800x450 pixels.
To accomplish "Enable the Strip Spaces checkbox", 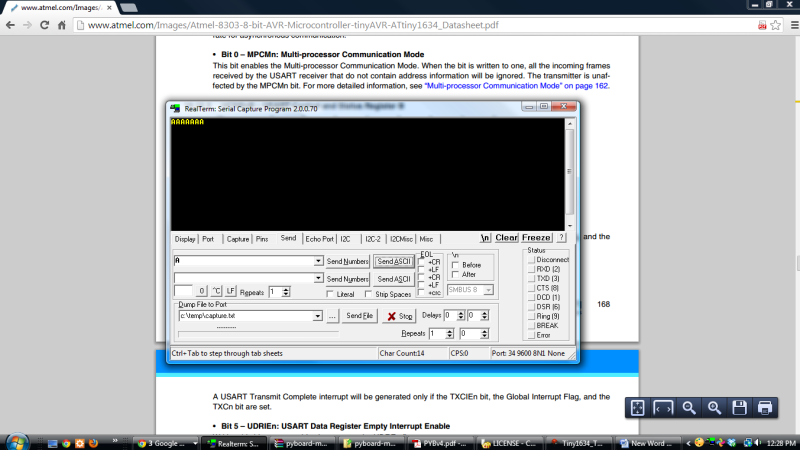I will (x=369, y=294).
